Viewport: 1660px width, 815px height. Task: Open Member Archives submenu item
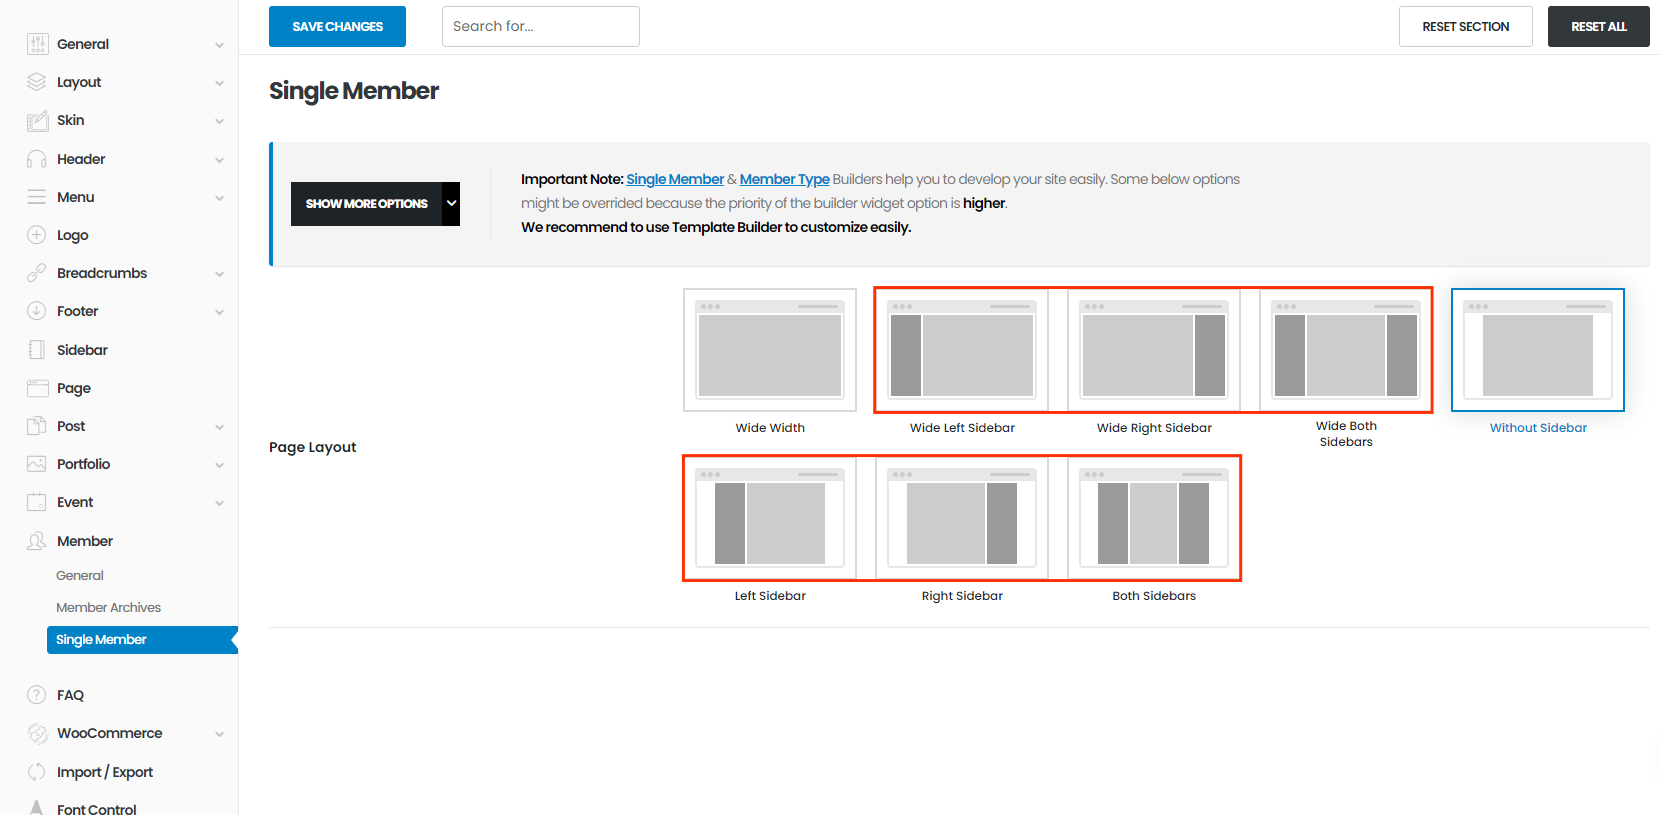(108, 608)
